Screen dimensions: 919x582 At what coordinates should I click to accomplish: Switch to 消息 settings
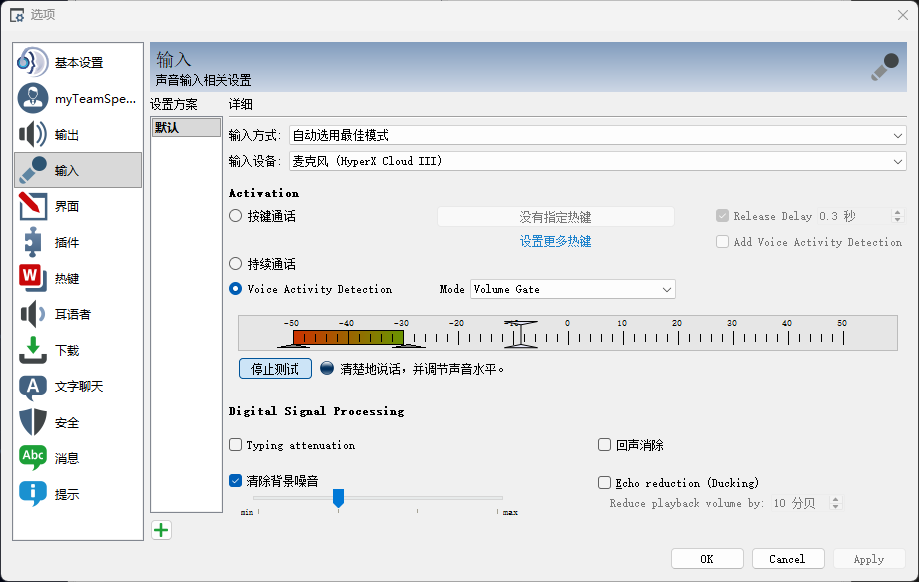(x=78, y=458)
